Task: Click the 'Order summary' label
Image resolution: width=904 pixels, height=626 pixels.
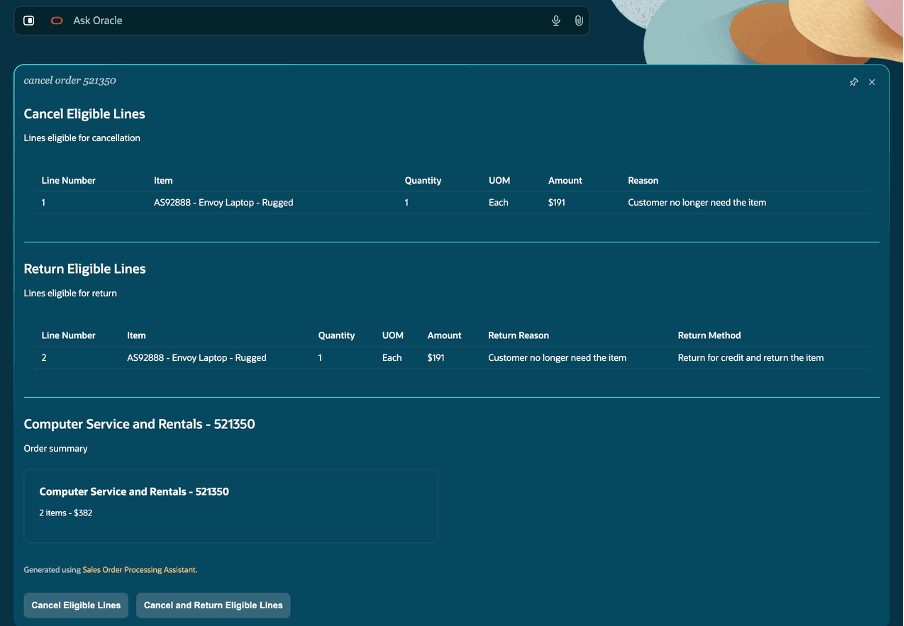Action: (x=55, y=448)
